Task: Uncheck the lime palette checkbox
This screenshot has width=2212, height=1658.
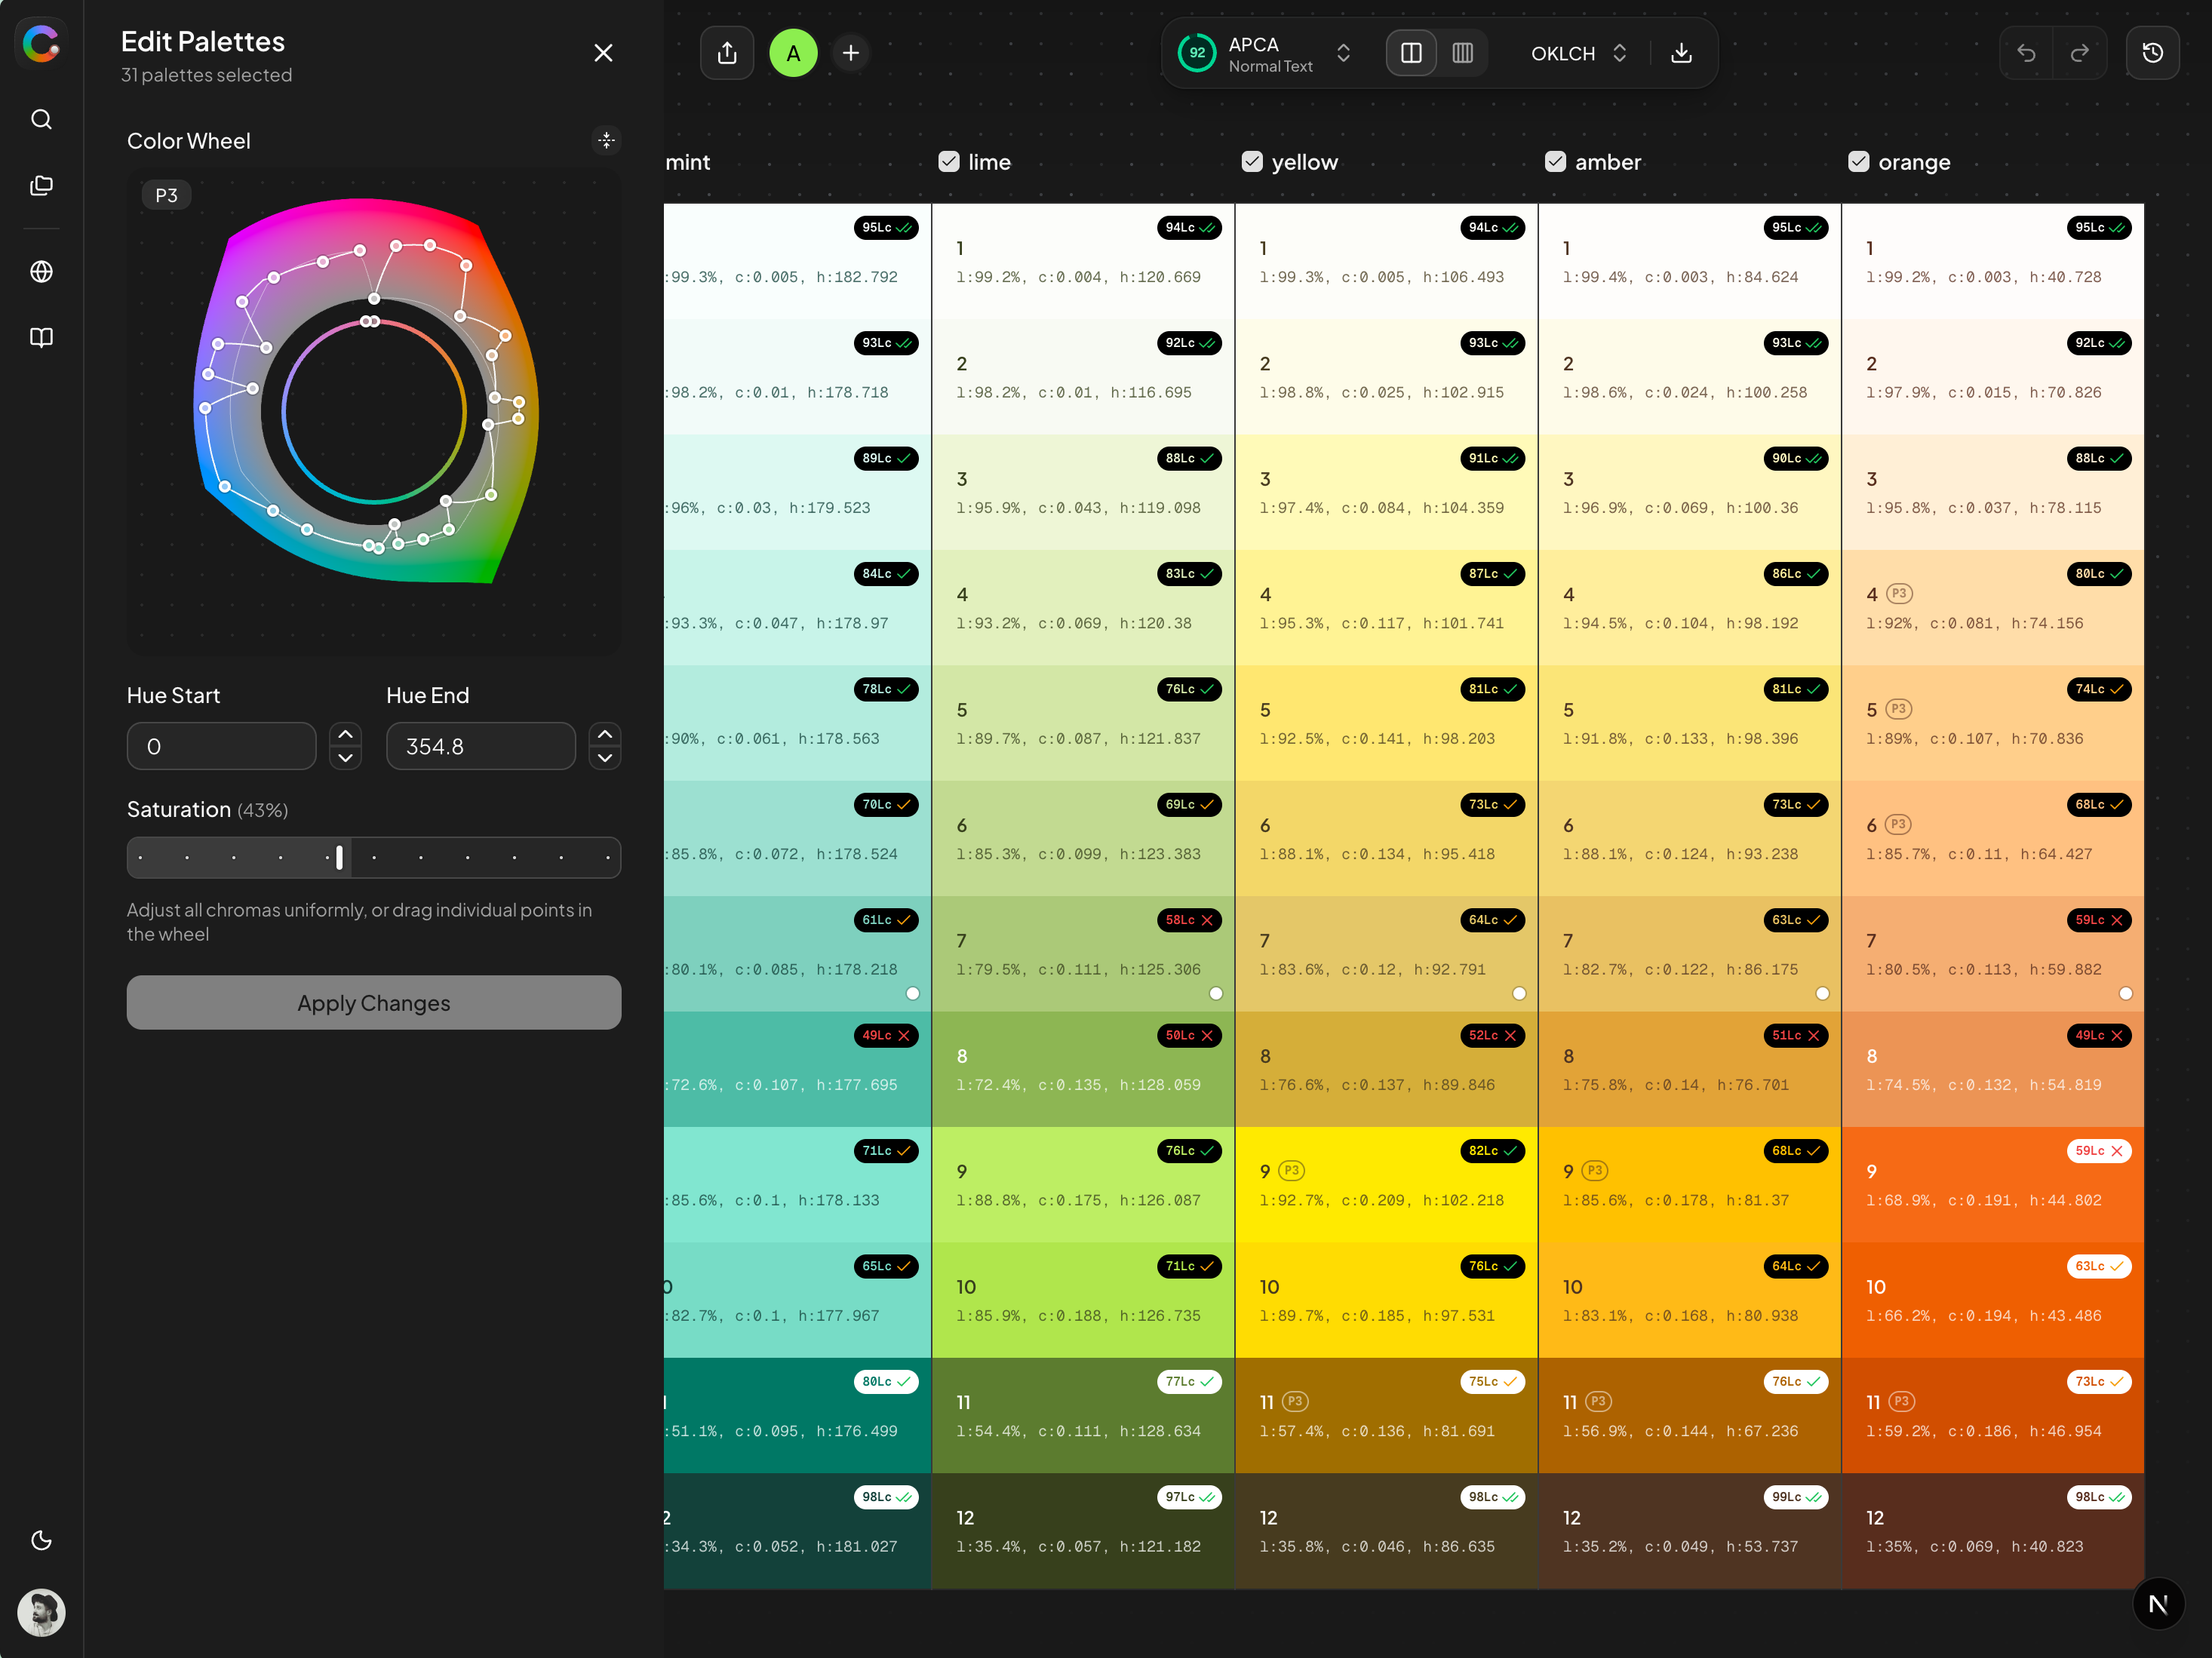Action: 948,161
